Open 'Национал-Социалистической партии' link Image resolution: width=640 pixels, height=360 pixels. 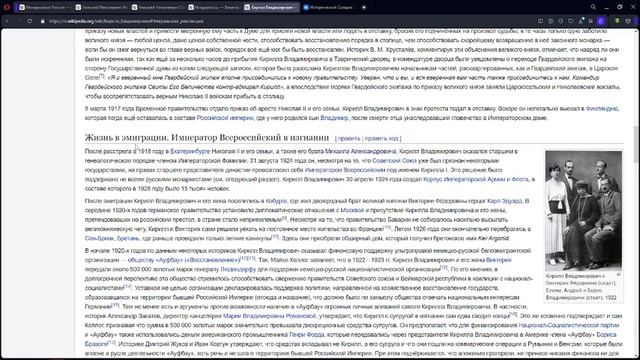point(569,325)
